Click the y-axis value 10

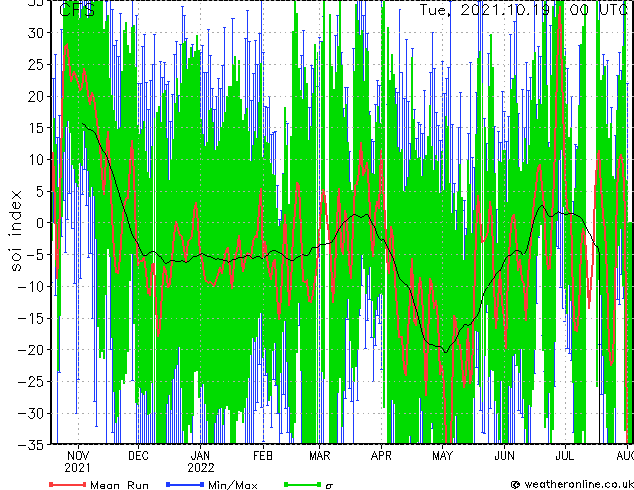(36, 160)
